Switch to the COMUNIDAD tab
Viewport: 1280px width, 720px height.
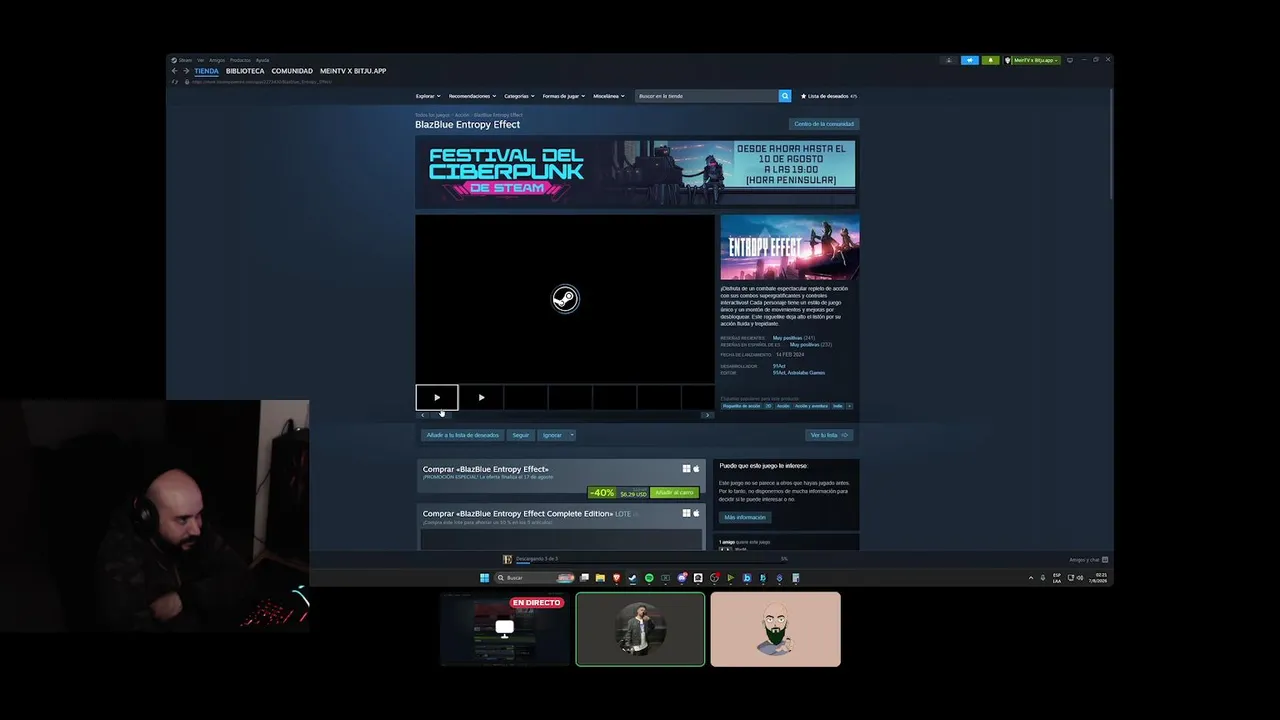pos(292,71)
